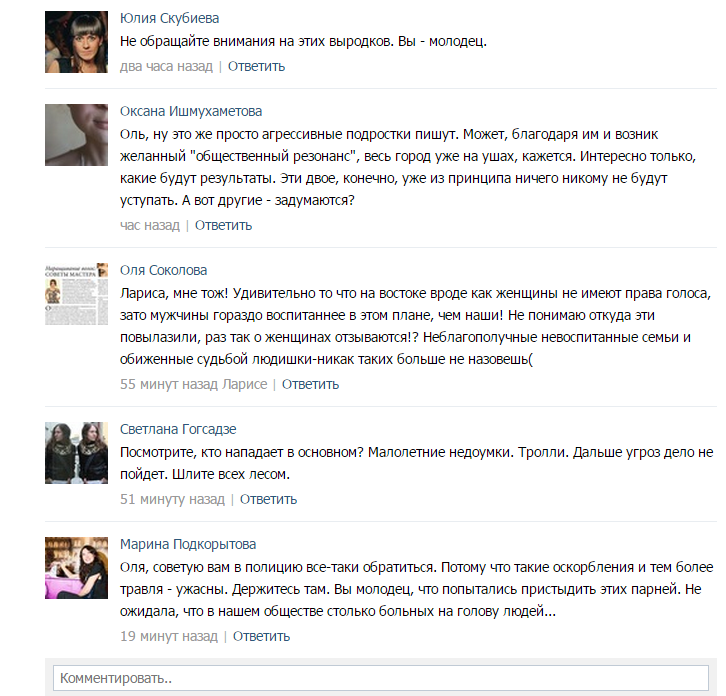The height and width of the screenshot is (696, 726).
Task: Click the '51 минуту назад' timestamp
Action: (172, 499)
